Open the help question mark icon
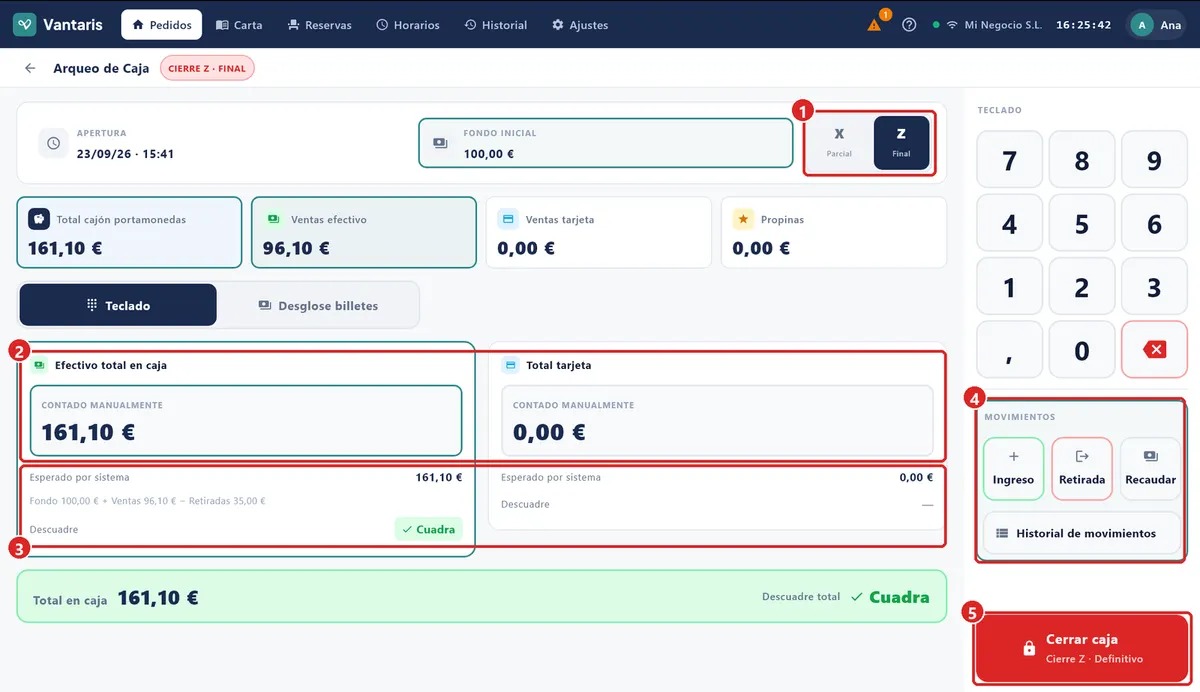 pos(909,25)
